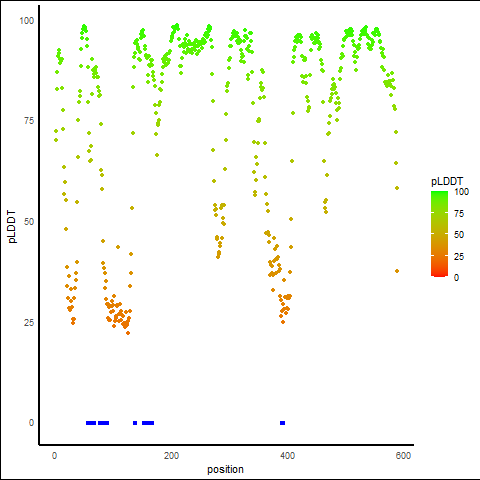
Task: Click the legend label 0
Action: pos(456,278)
